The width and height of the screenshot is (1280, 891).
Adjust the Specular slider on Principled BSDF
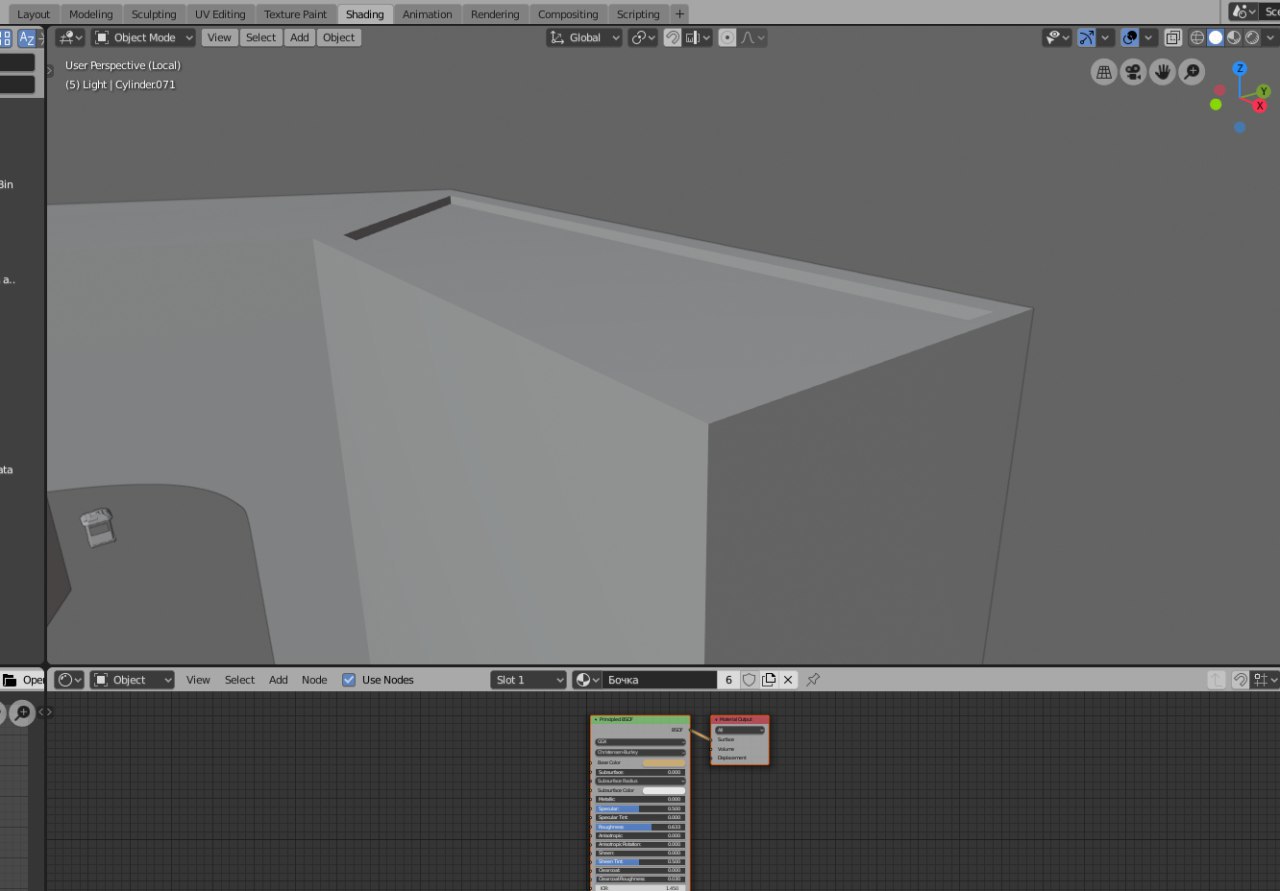(x=640, y=809)
